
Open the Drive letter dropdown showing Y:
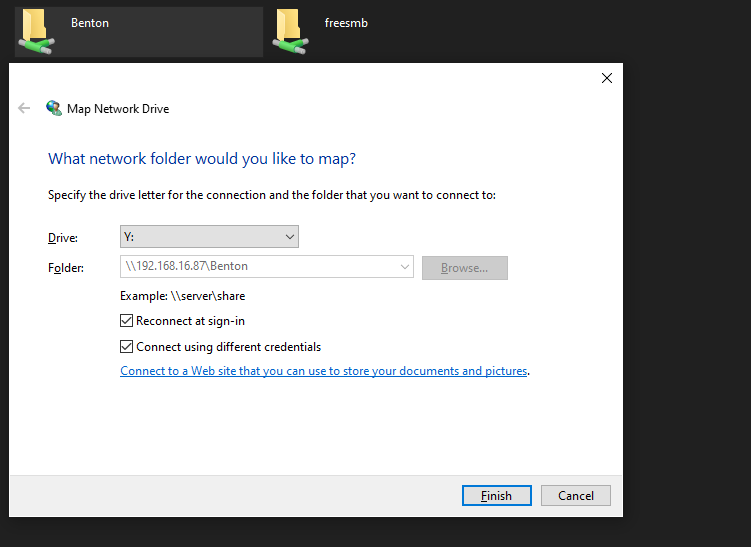click(x=209, y=237)
